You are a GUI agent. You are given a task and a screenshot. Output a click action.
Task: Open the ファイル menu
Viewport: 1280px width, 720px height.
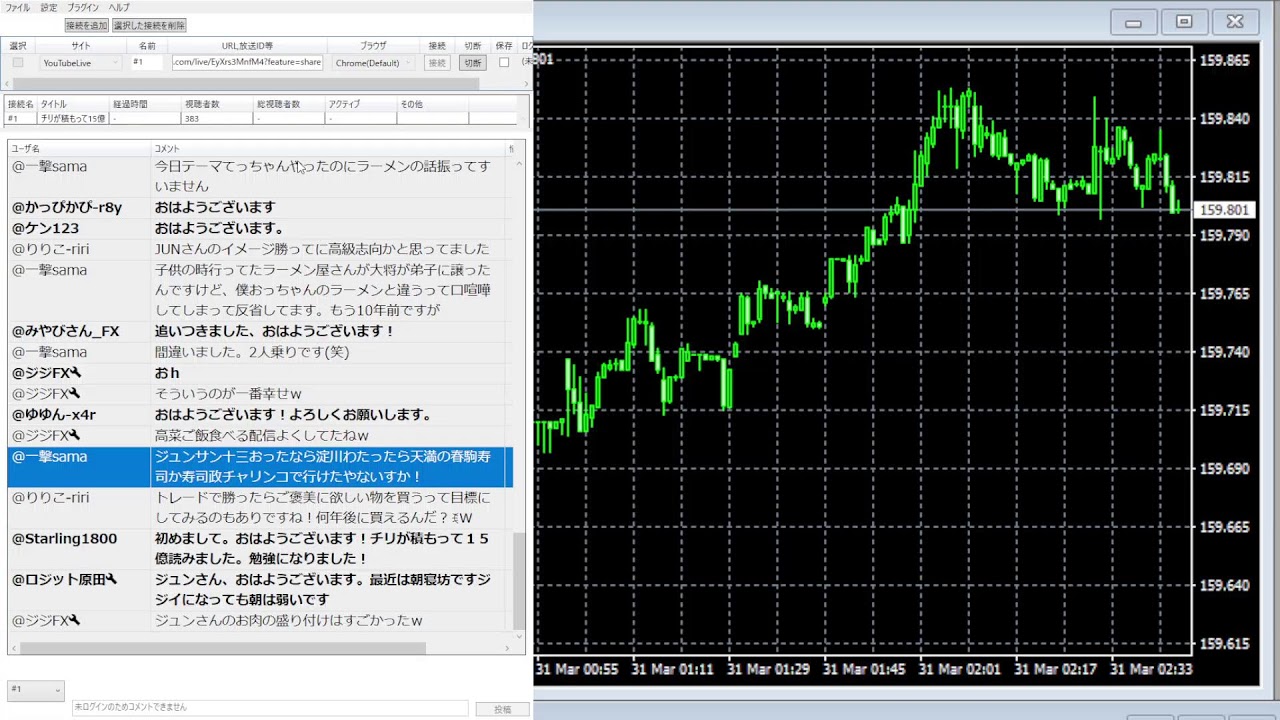[x=18, y=8]
